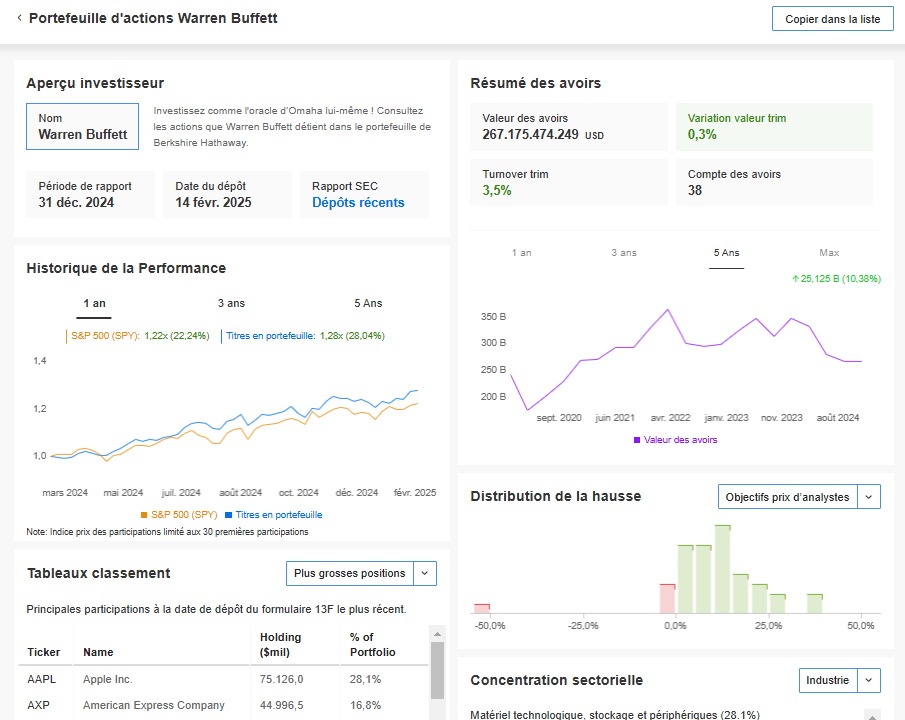Click the rankings table vertical scrollbar
This screenshot has width=905, height=720.
pyautogui.click(x=436, y=668)
